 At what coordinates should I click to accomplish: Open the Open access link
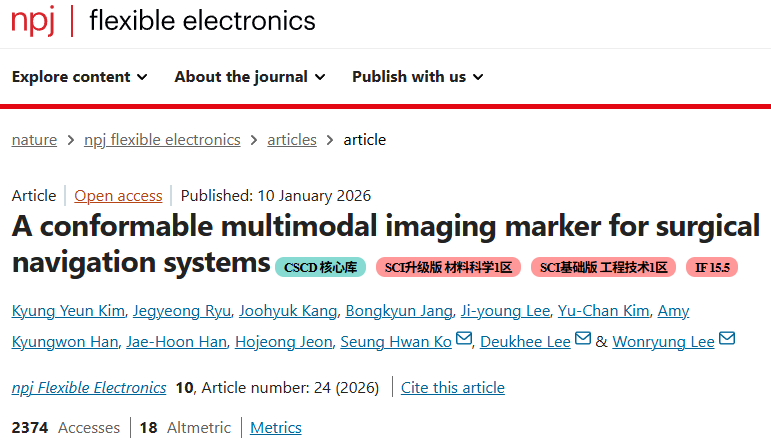coord(118,196)
